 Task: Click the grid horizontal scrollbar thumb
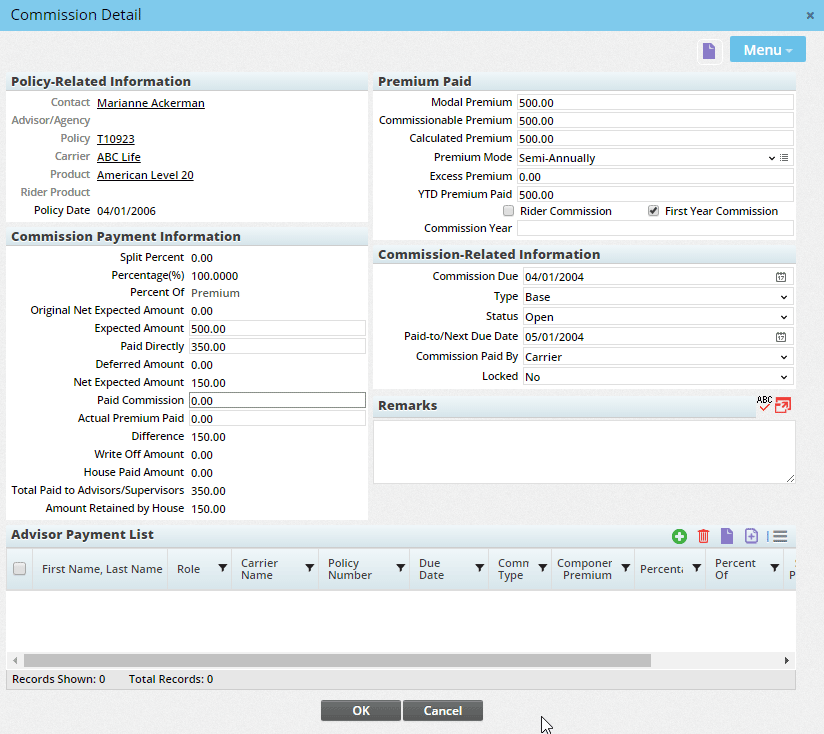point(337,661)
